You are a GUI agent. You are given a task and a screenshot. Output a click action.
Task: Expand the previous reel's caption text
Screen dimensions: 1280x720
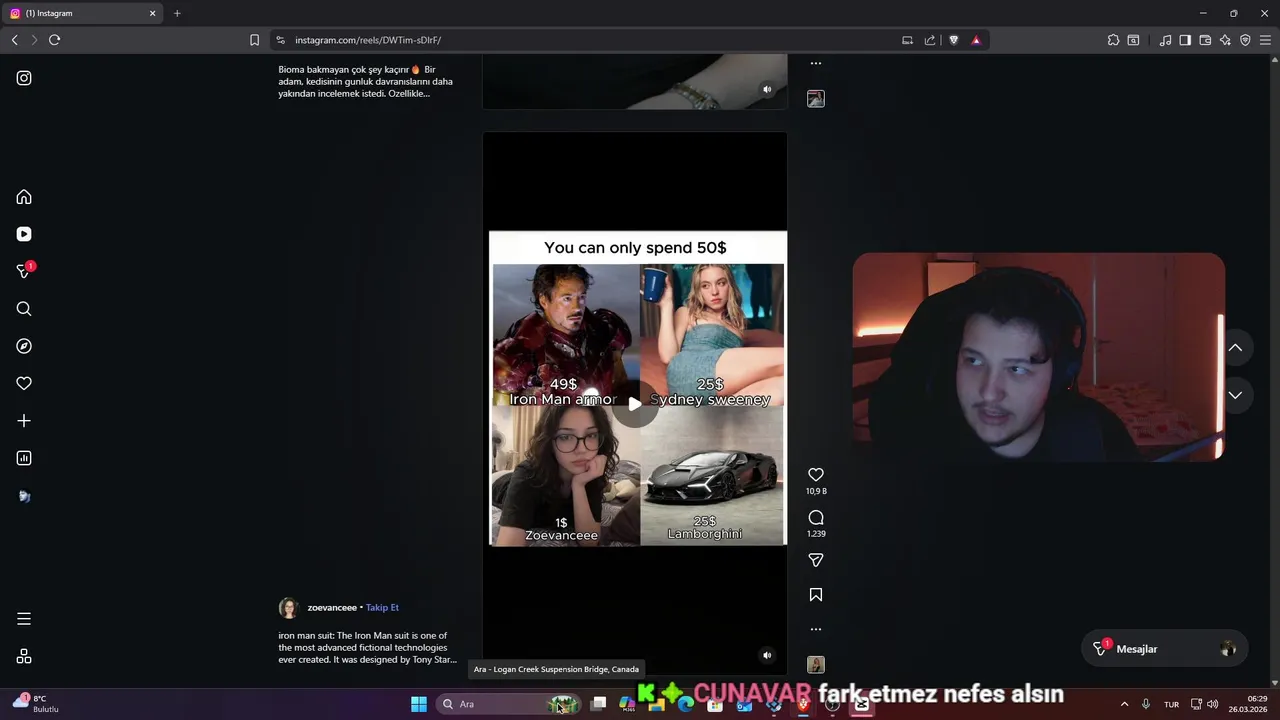click(x=366, y=82)
